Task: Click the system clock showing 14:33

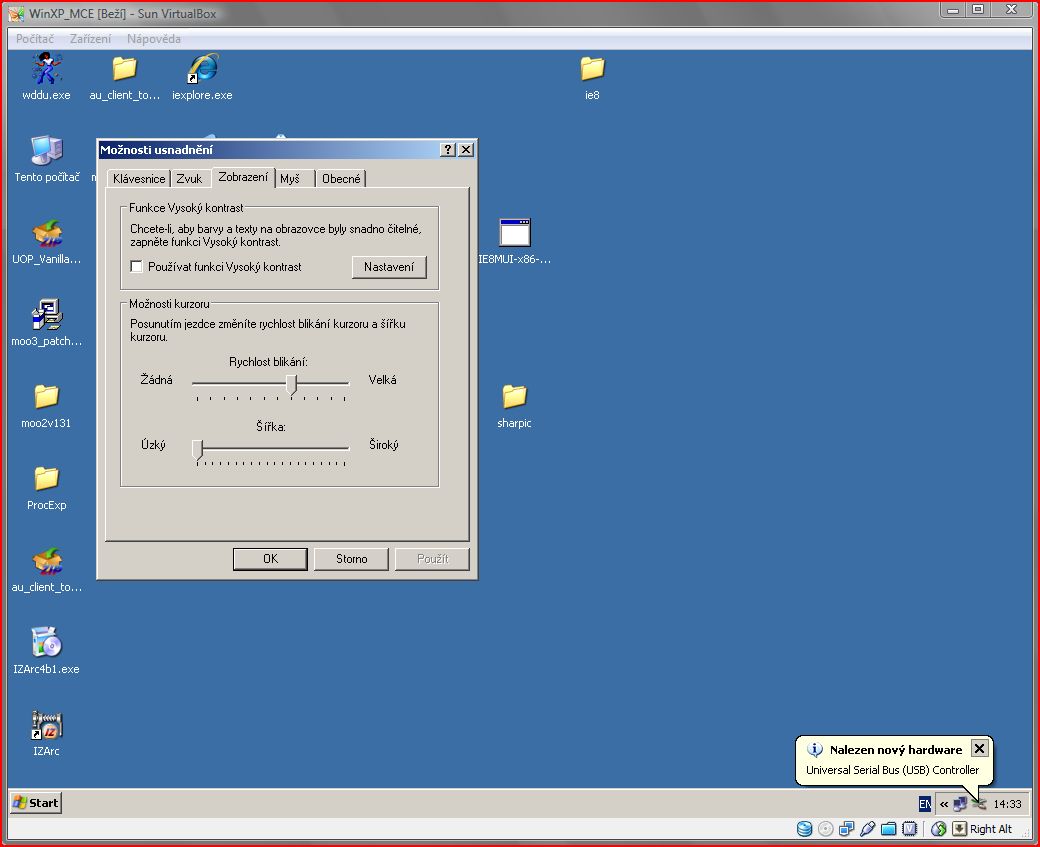Action: pyautogui.click(x=1008, y=804)
